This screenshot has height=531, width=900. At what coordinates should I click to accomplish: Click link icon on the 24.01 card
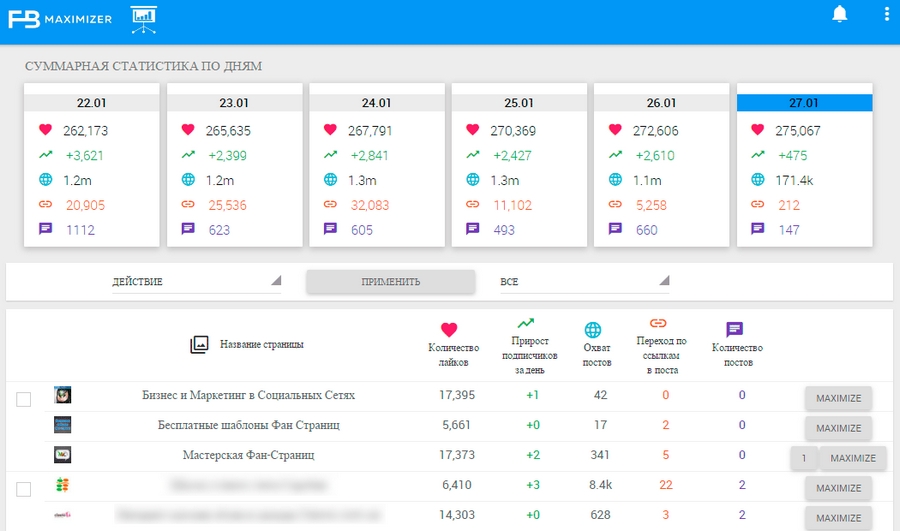point(330,204)
